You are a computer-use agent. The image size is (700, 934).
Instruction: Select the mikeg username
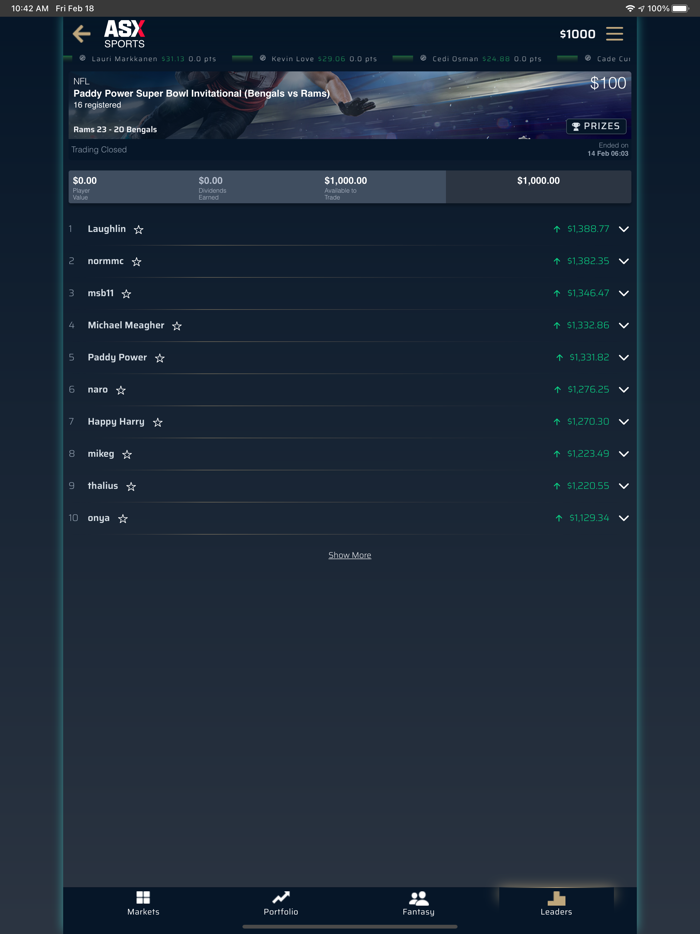pyautogui.click(x=101, y=454)
